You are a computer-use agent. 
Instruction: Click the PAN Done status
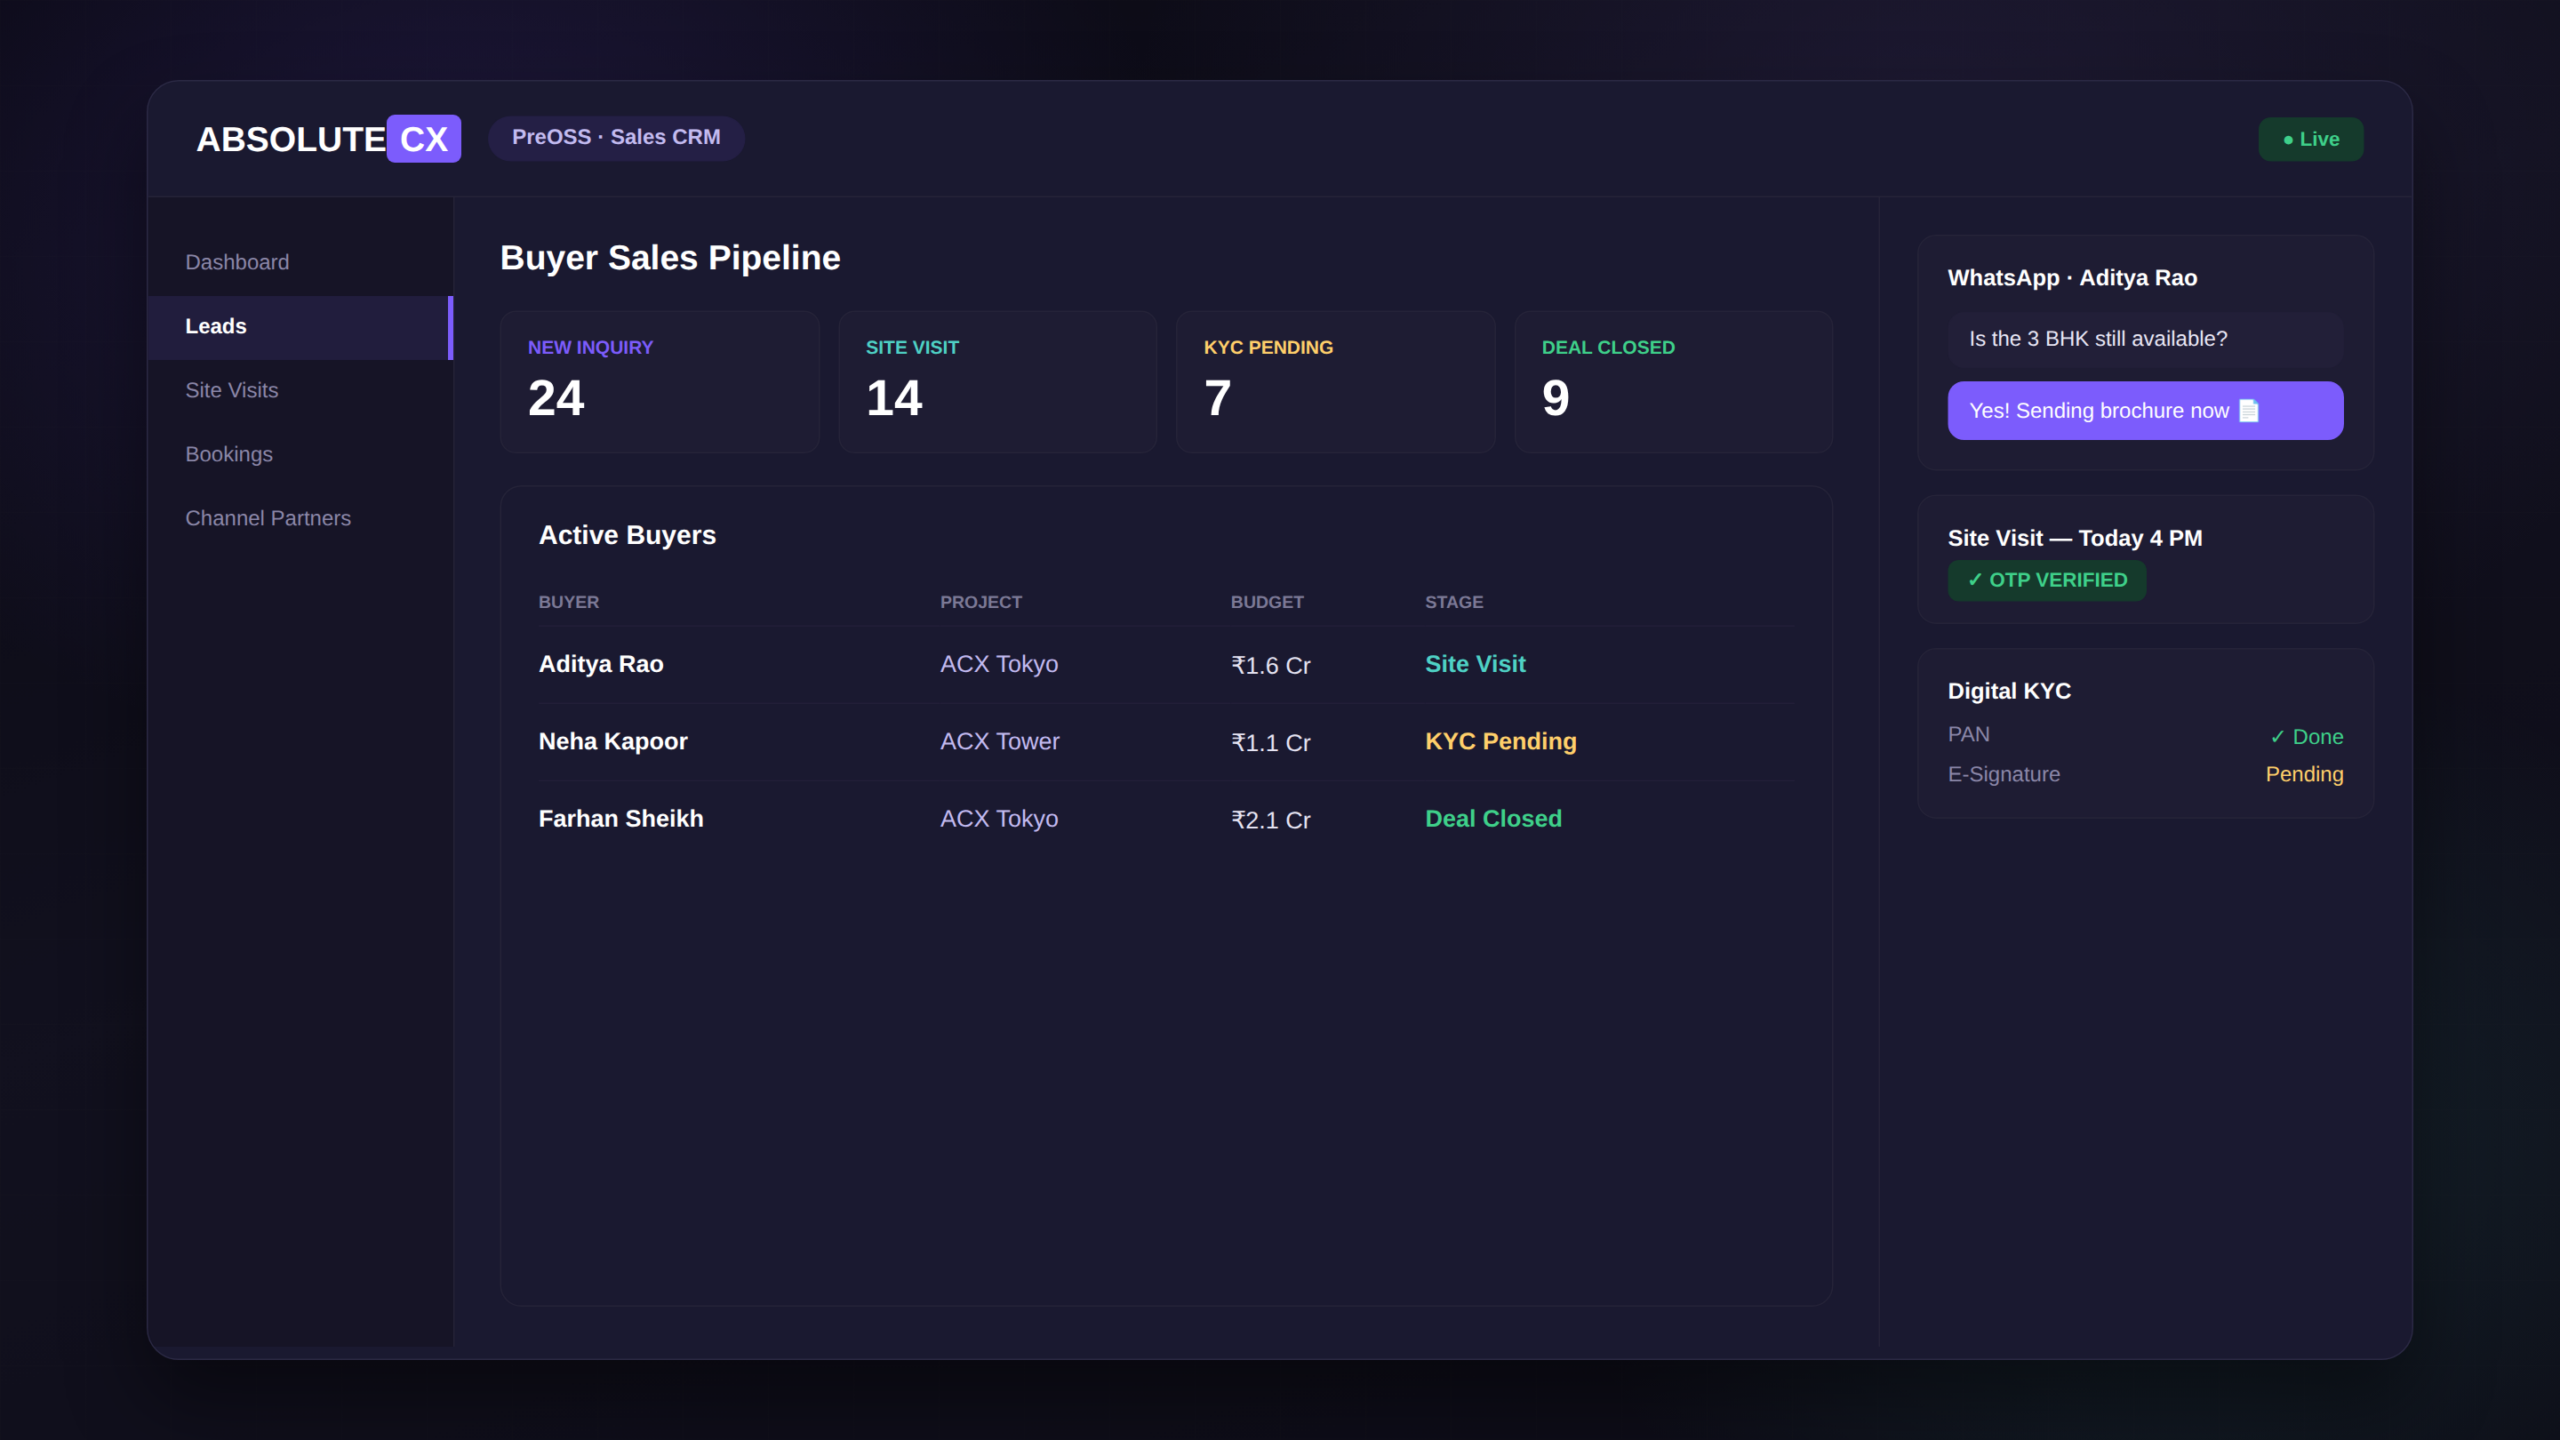pyautogui.click(x=2306, y=737)
